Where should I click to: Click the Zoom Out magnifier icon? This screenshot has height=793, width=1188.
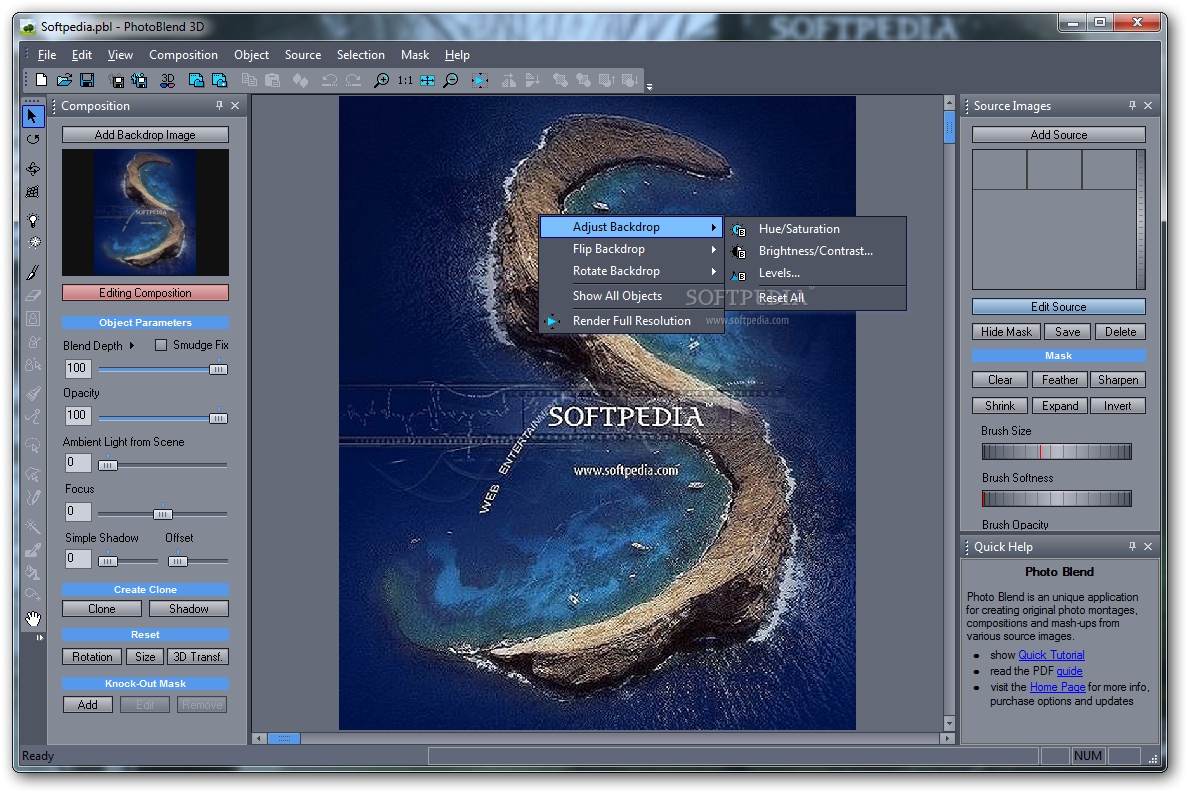451,80
